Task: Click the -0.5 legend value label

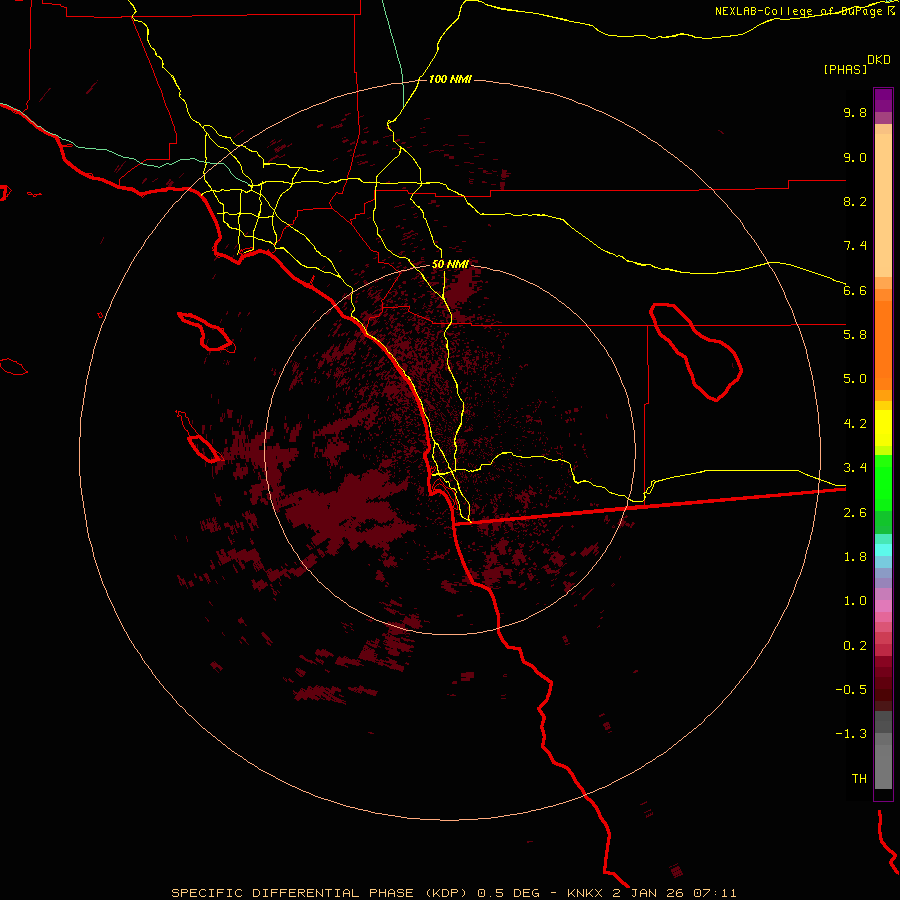Action: coord(851,690)
